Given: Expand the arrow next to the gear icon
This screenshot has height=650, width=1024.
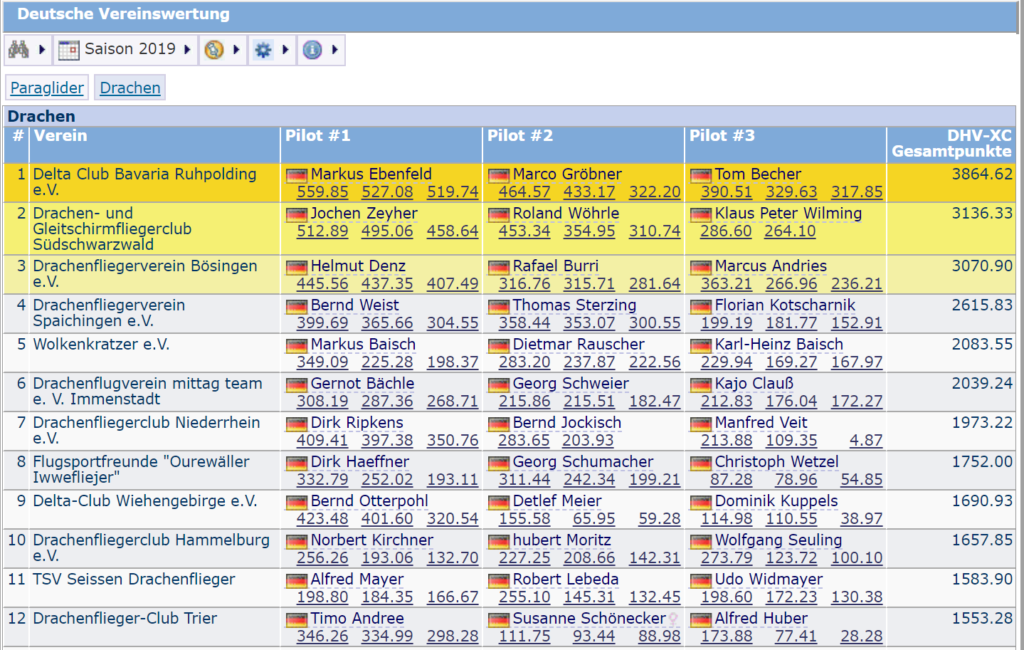Looking at the screenshot, I should point(285,50).
